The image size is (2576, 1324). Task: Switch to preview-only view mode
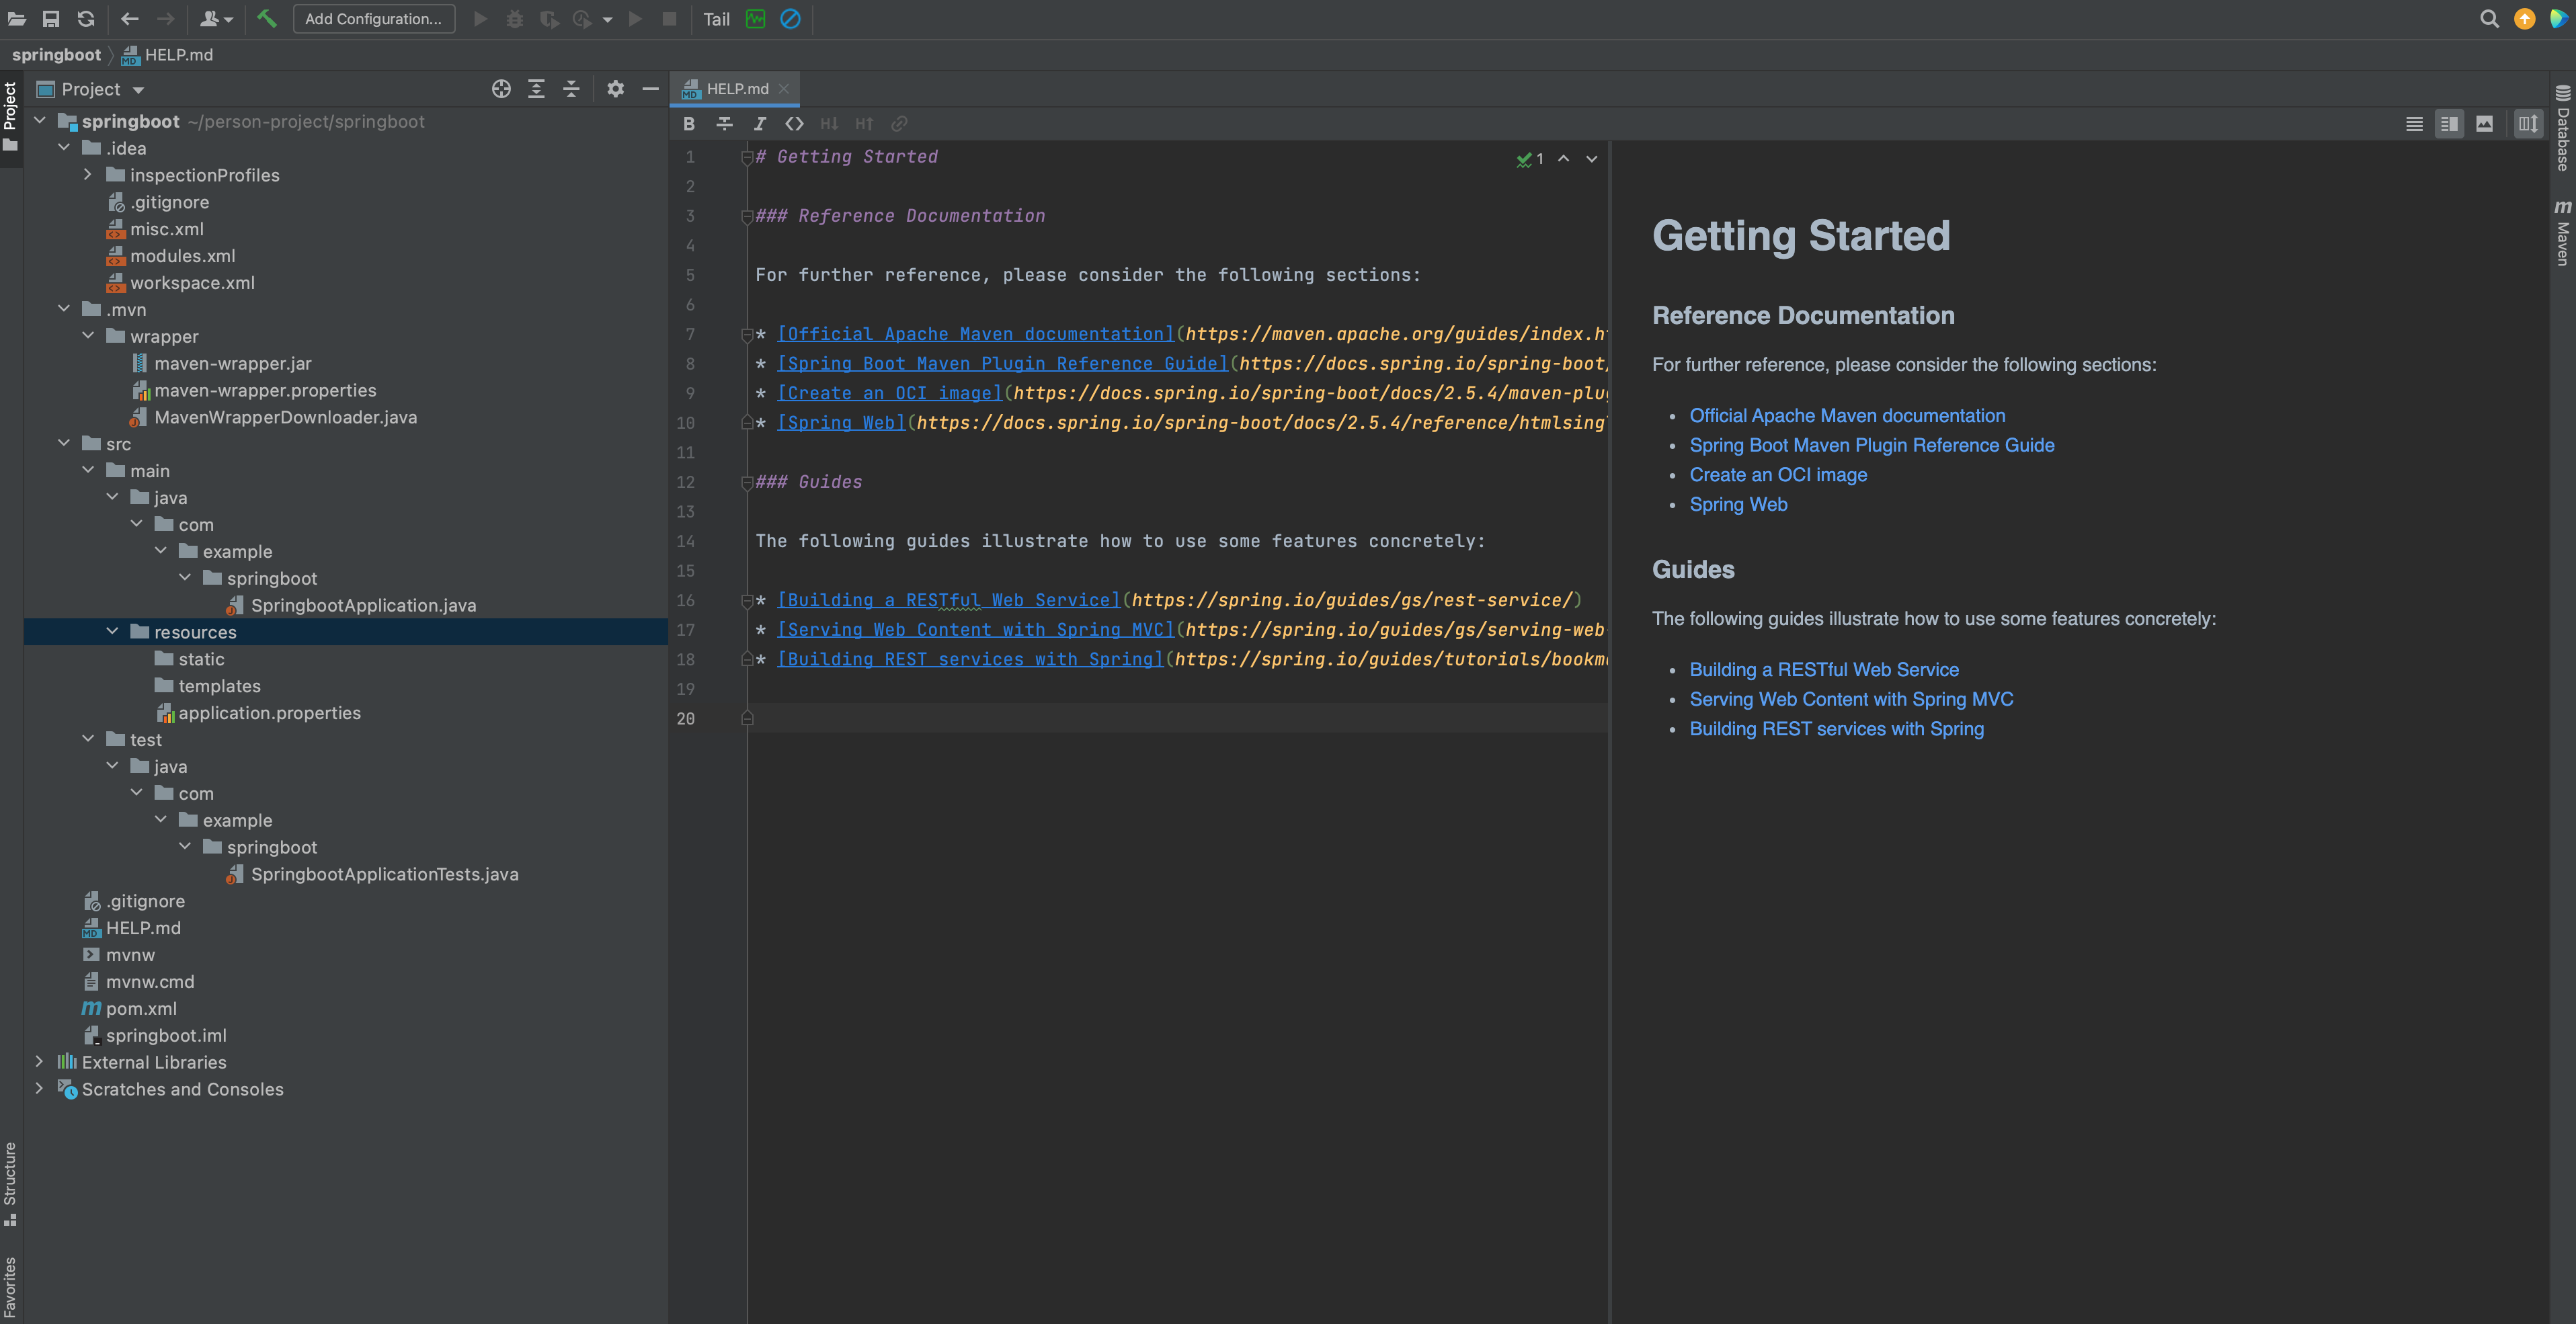point(2484,124)
